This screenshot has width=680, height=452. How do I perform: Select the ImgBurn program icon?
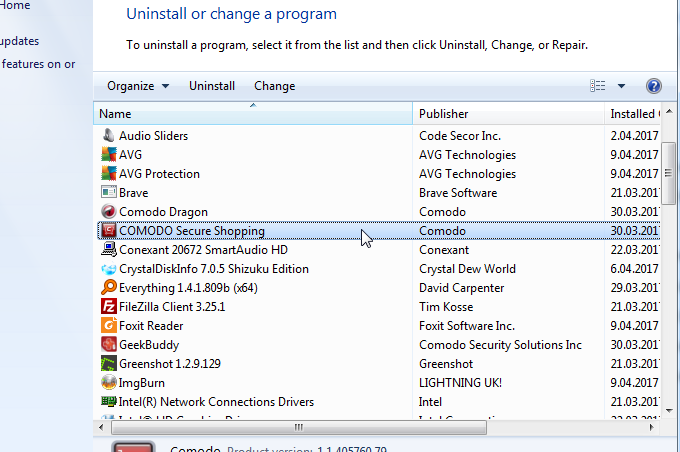(110, 383)
